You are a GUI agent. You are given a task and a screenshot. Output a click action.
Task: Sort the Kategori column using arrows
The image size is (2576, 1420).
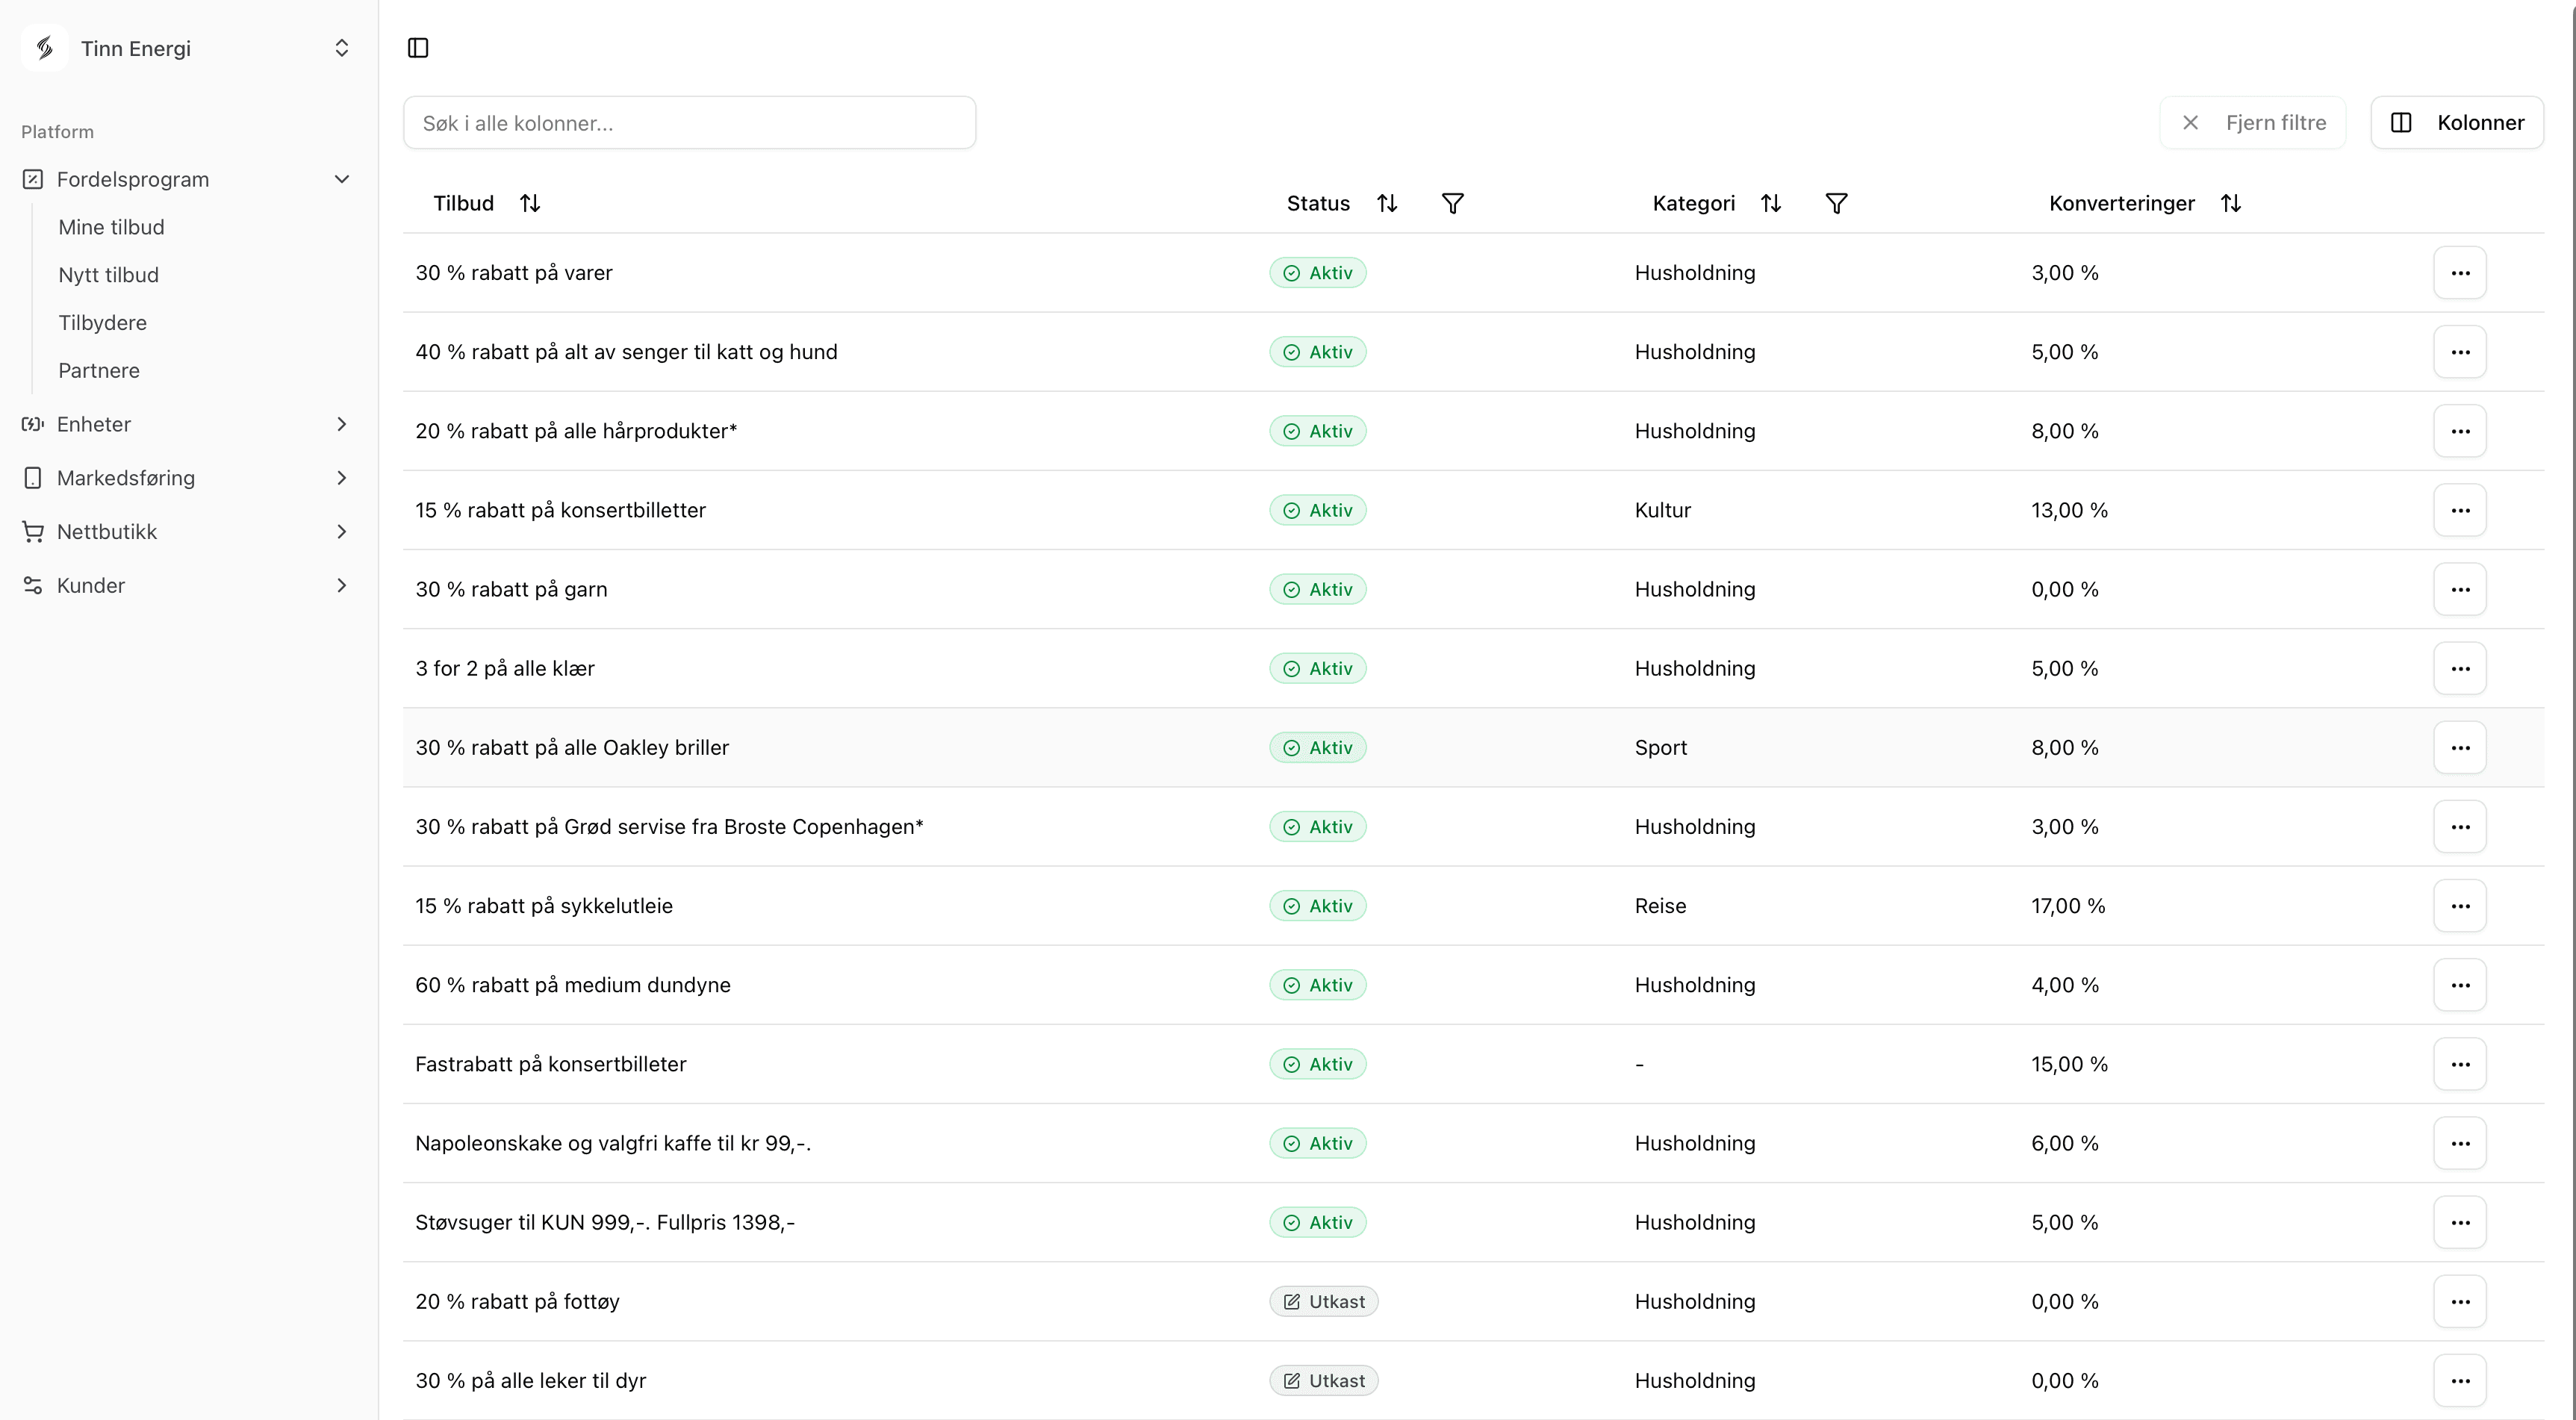pyautogui.click(x=1771, y=204)
